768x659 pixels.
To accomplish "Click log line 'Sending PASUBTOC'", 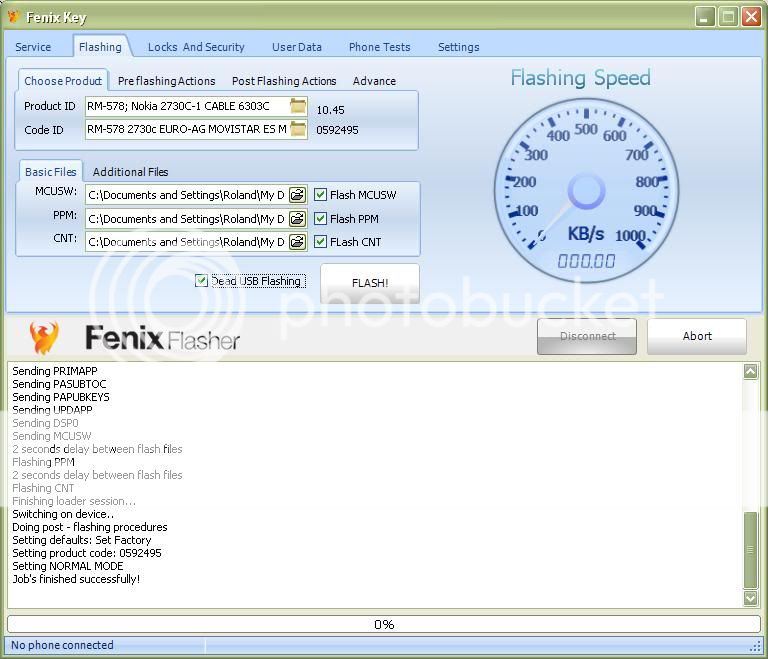I will (59, 384).
